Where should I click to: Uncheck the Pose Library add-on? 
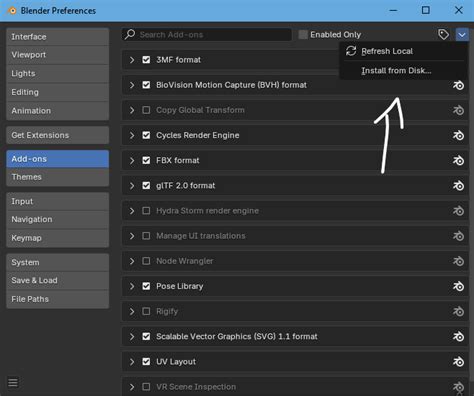146,286
